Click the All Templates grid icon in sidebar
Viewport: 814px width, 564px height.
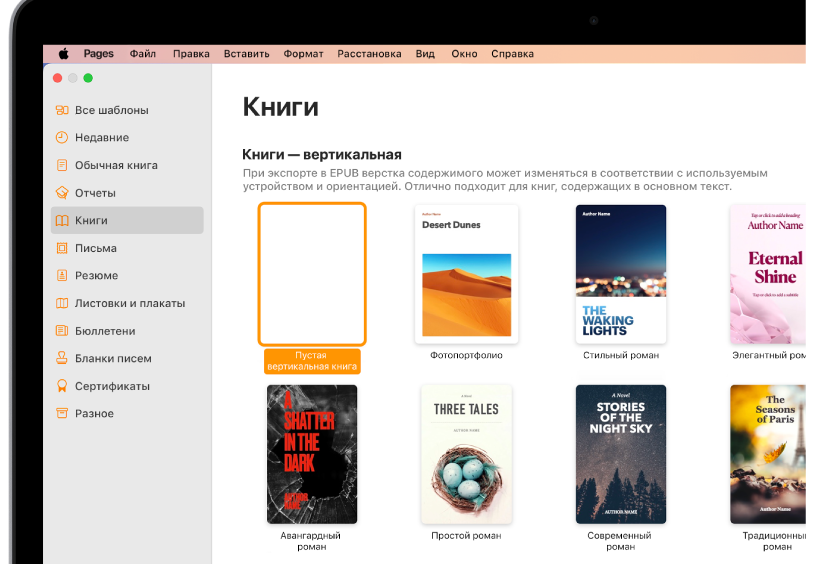[62, 110]
